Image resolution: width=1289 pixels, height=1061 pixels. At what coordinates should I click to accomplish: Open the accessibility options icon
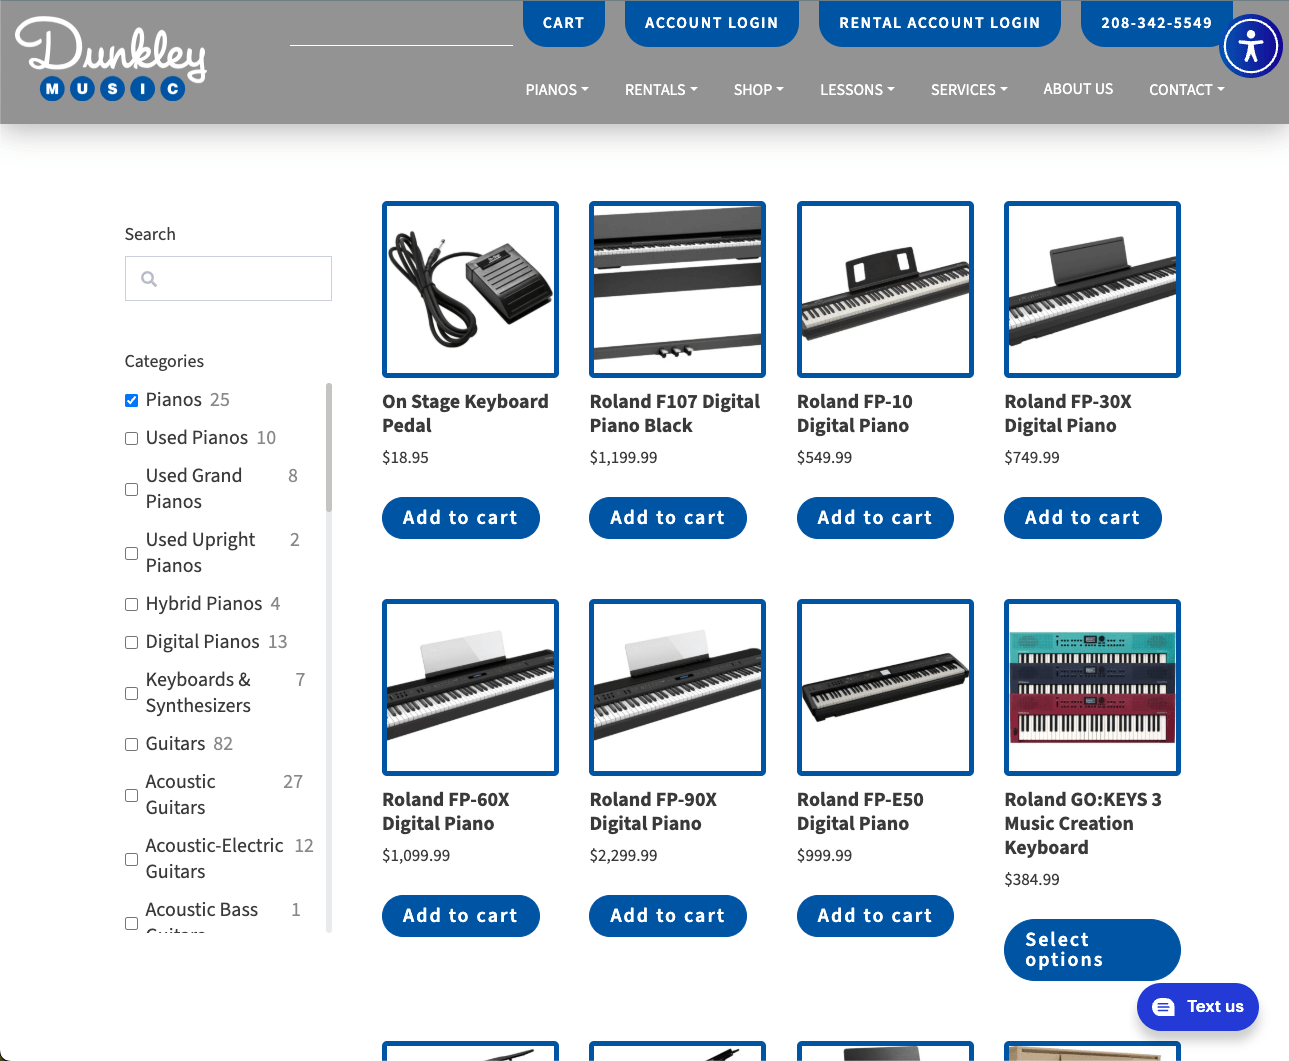(x=1250, y=47)
